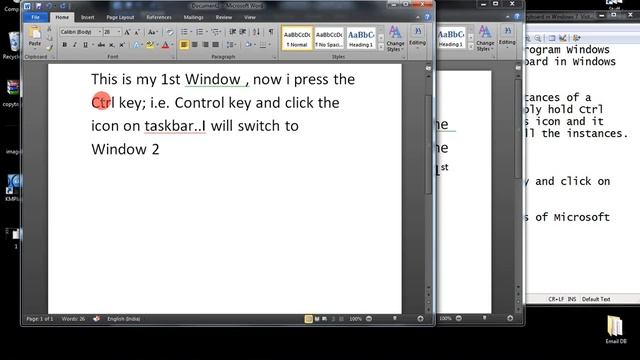Minimize ribbon chevron in front Word window
Image resolution: width=640 pixels, height=360 pixels.
(x=418, y=17)
